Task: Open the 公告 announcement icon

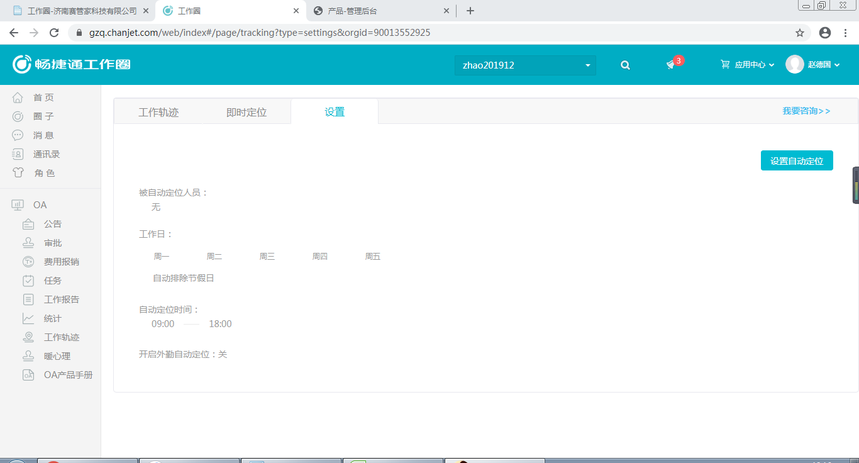Action: [x=28, y=224]
